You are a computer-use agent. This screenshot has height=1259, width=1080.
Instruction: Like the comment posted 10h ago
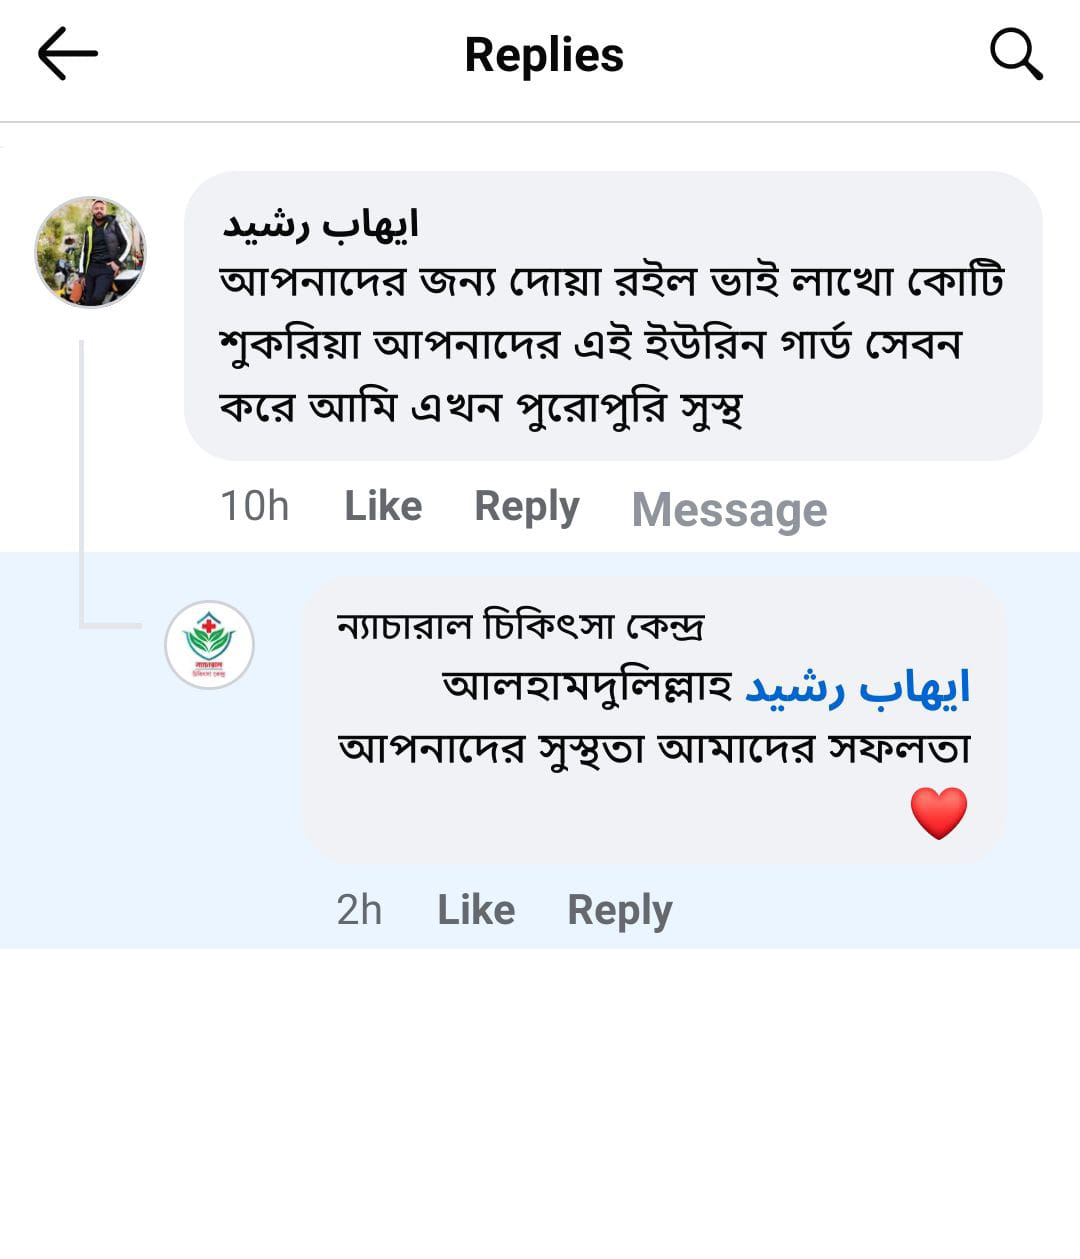(x=383, y=506)
